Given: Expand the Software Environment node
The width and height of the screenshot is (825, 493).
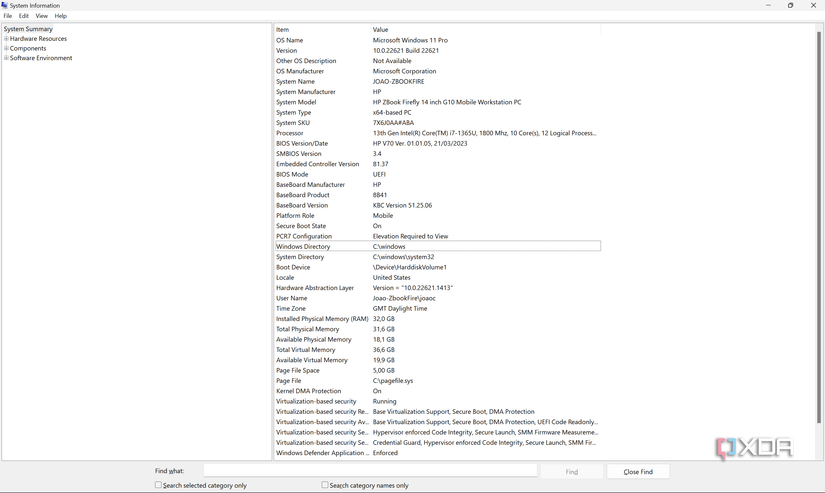Looking at the screenshot, I should click(x=6, y=58).
